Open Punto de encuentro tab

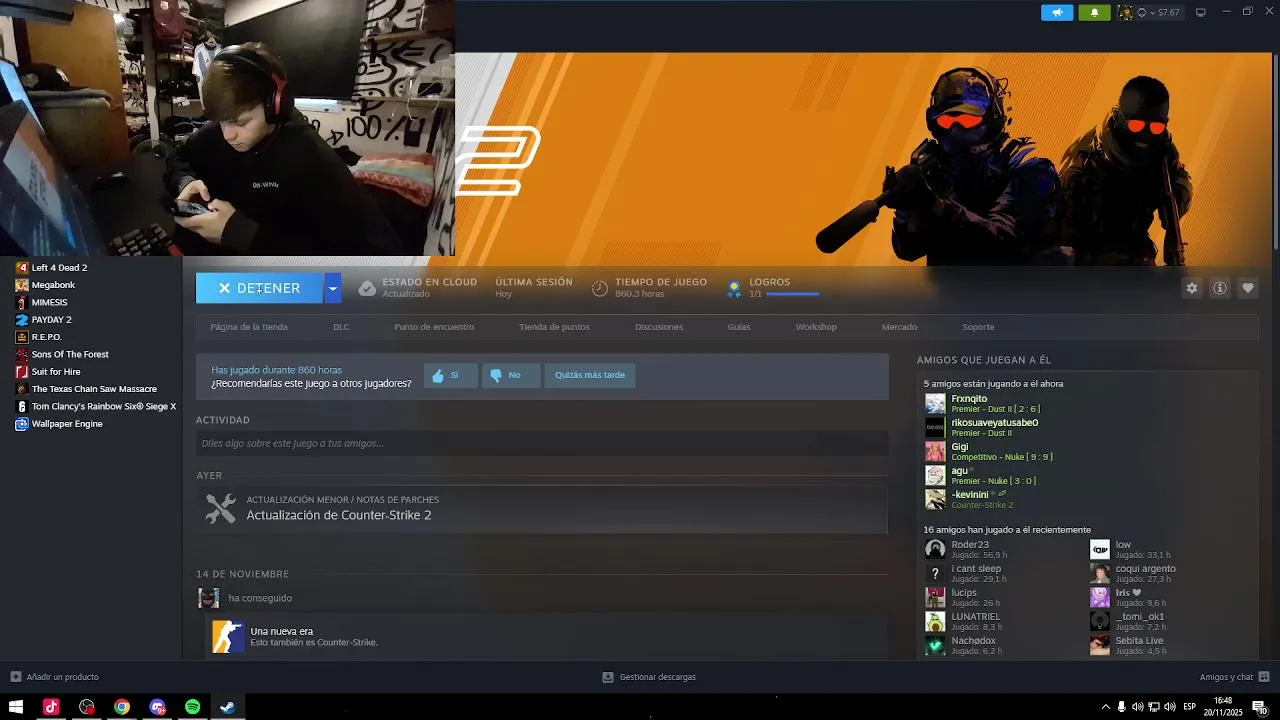(x=434, y=327)
